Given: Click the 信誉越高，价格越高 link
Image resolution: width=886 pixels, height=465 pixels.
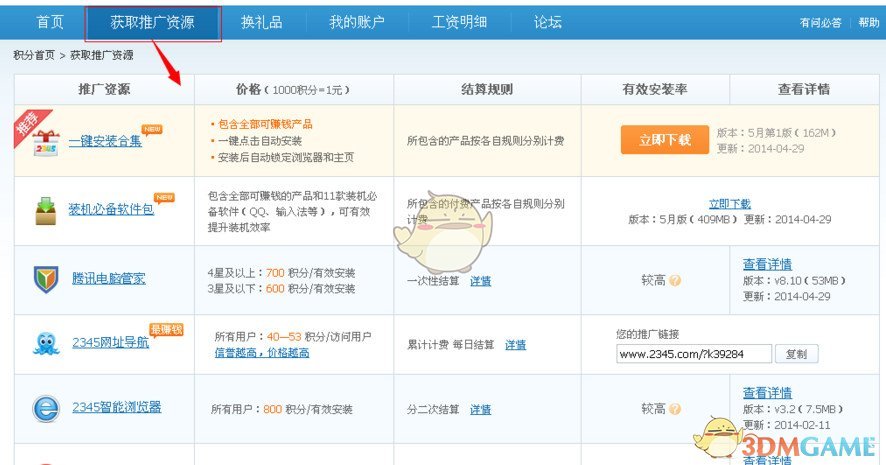Looking at the screenshot, I should [262, 353].
